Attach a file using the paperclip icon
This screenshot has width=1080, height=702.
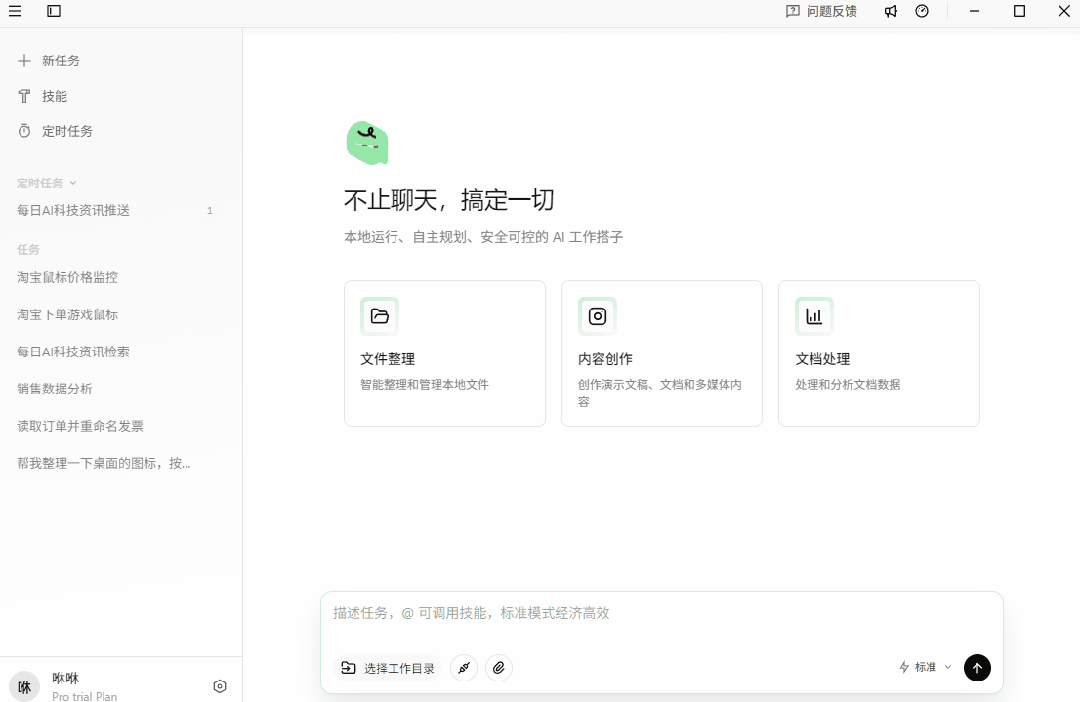tap(498, 667)
